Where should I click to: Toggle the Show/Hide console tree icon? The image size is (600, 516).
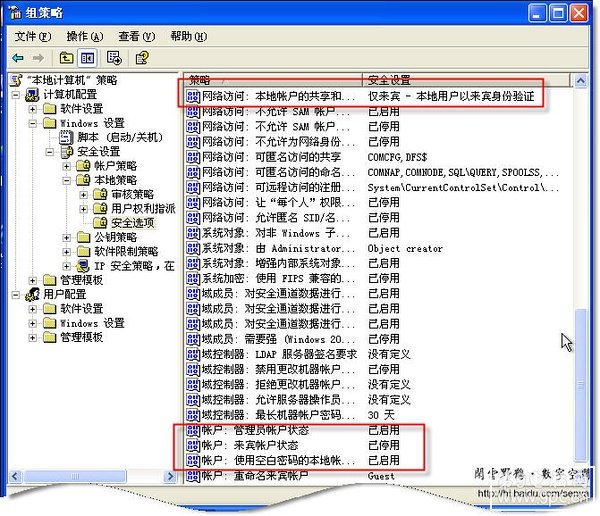(87, 58)
